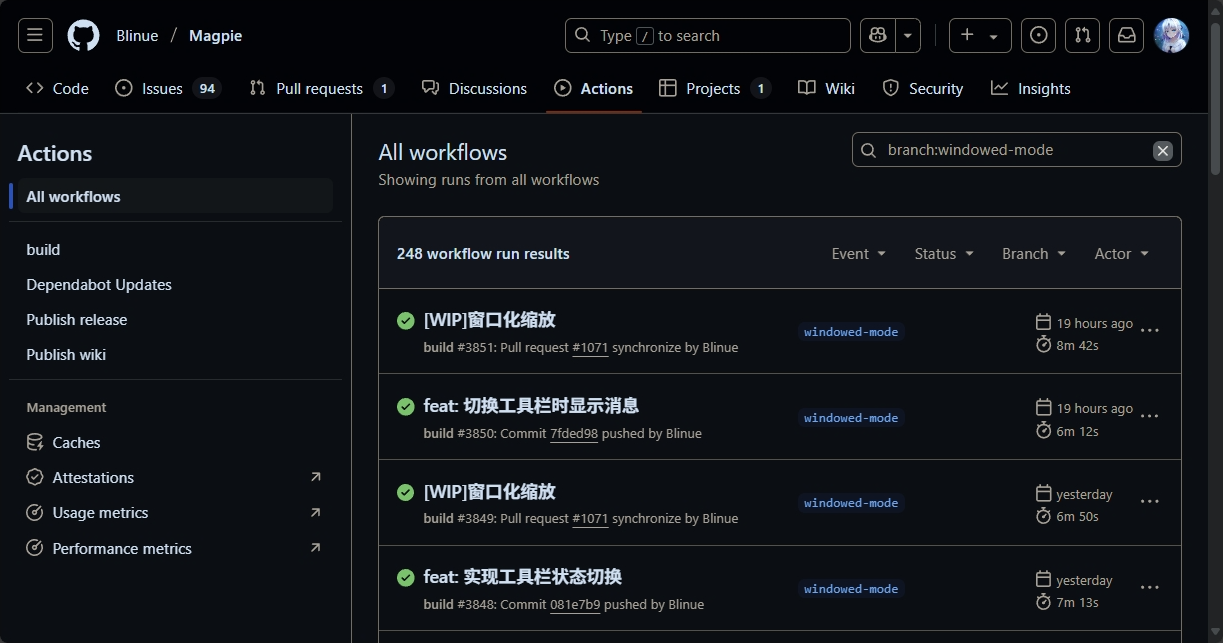Open the Issues circle icon in header

(1039, 36)
